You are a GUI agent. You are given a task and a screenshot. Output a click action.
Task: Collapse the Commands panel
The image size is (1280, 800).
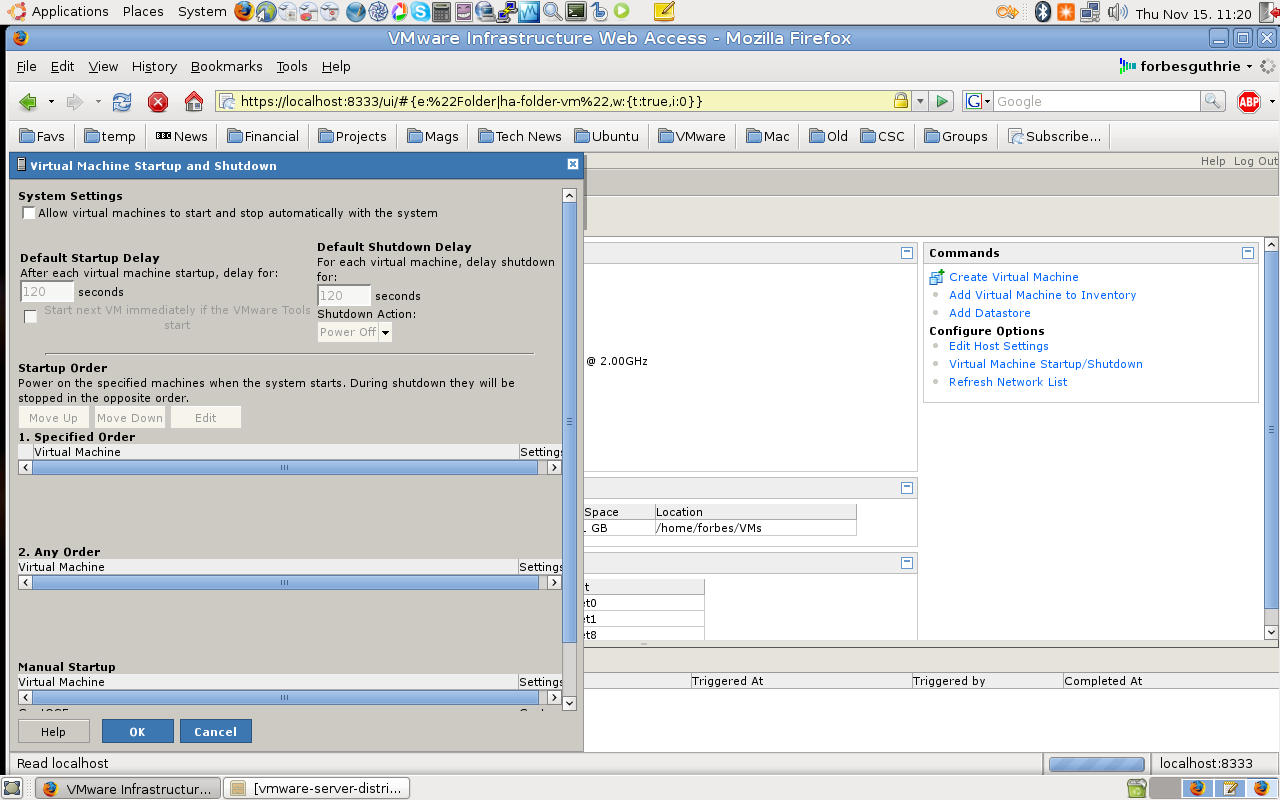(1248, 253)
